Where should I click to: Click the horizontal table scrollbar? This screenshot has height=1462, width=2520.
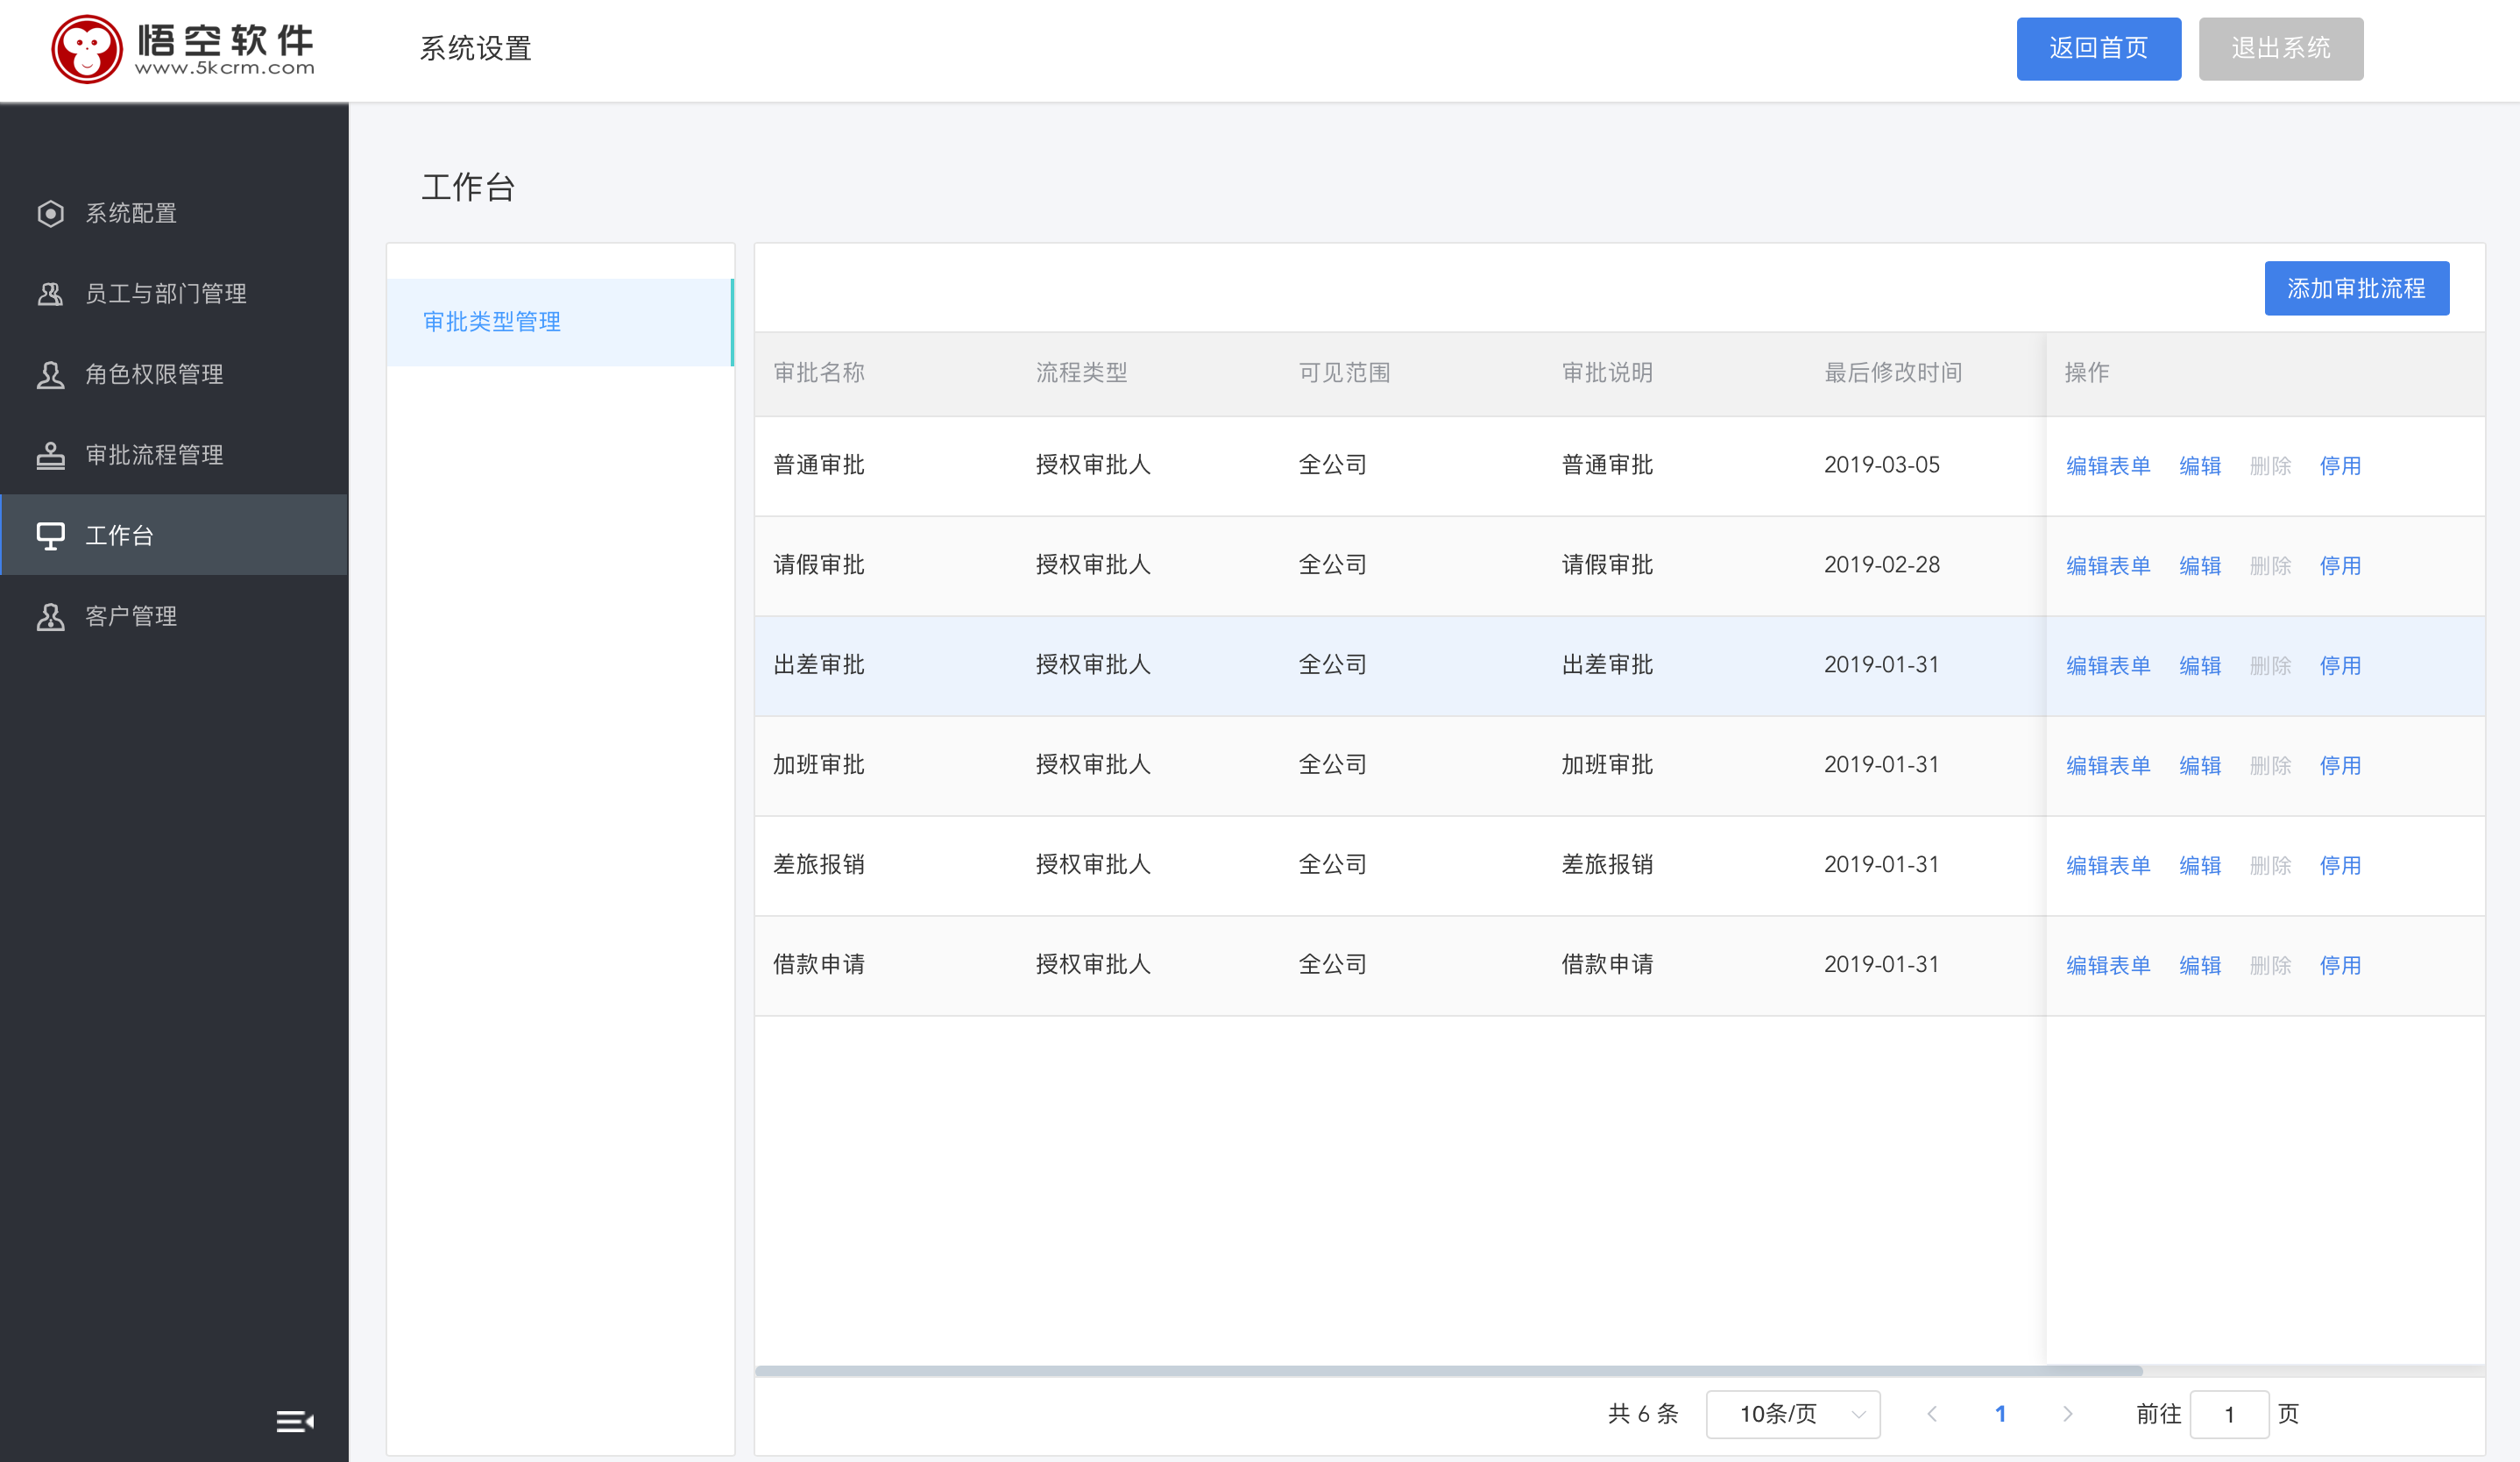1448,1371
